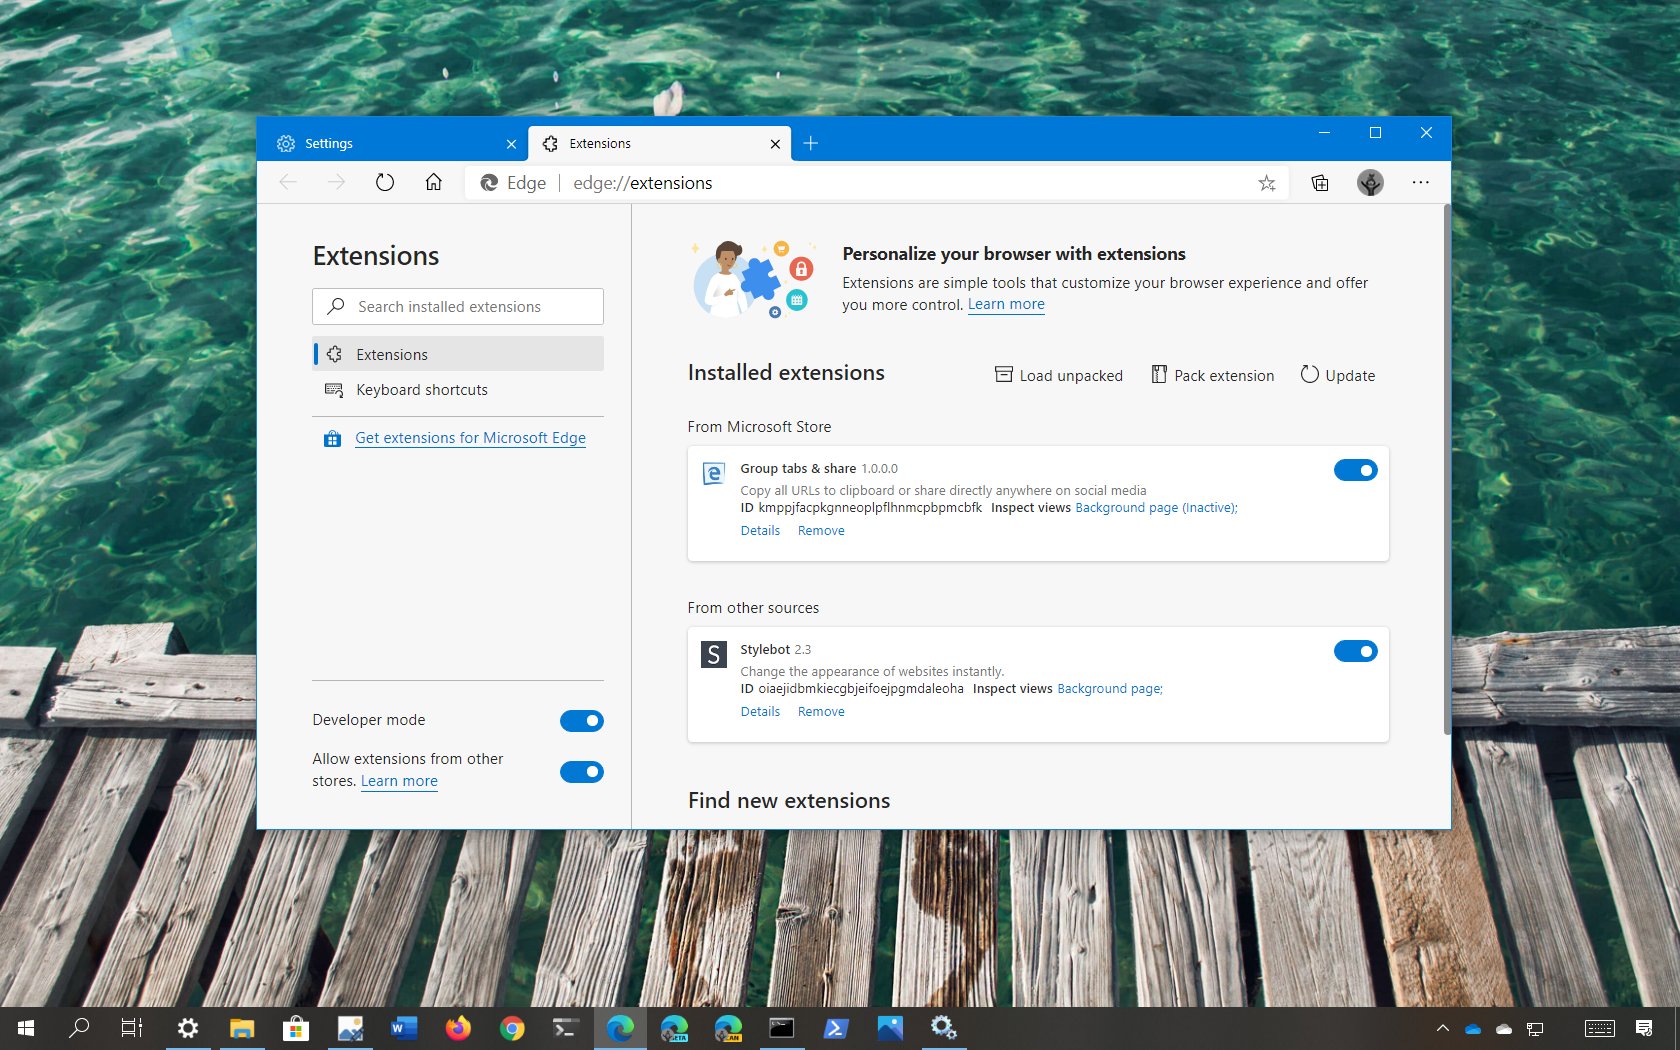Click the Search installed extensions field
The width and height of the screenshot is (1680, 1050).
(x=458, y=306)
